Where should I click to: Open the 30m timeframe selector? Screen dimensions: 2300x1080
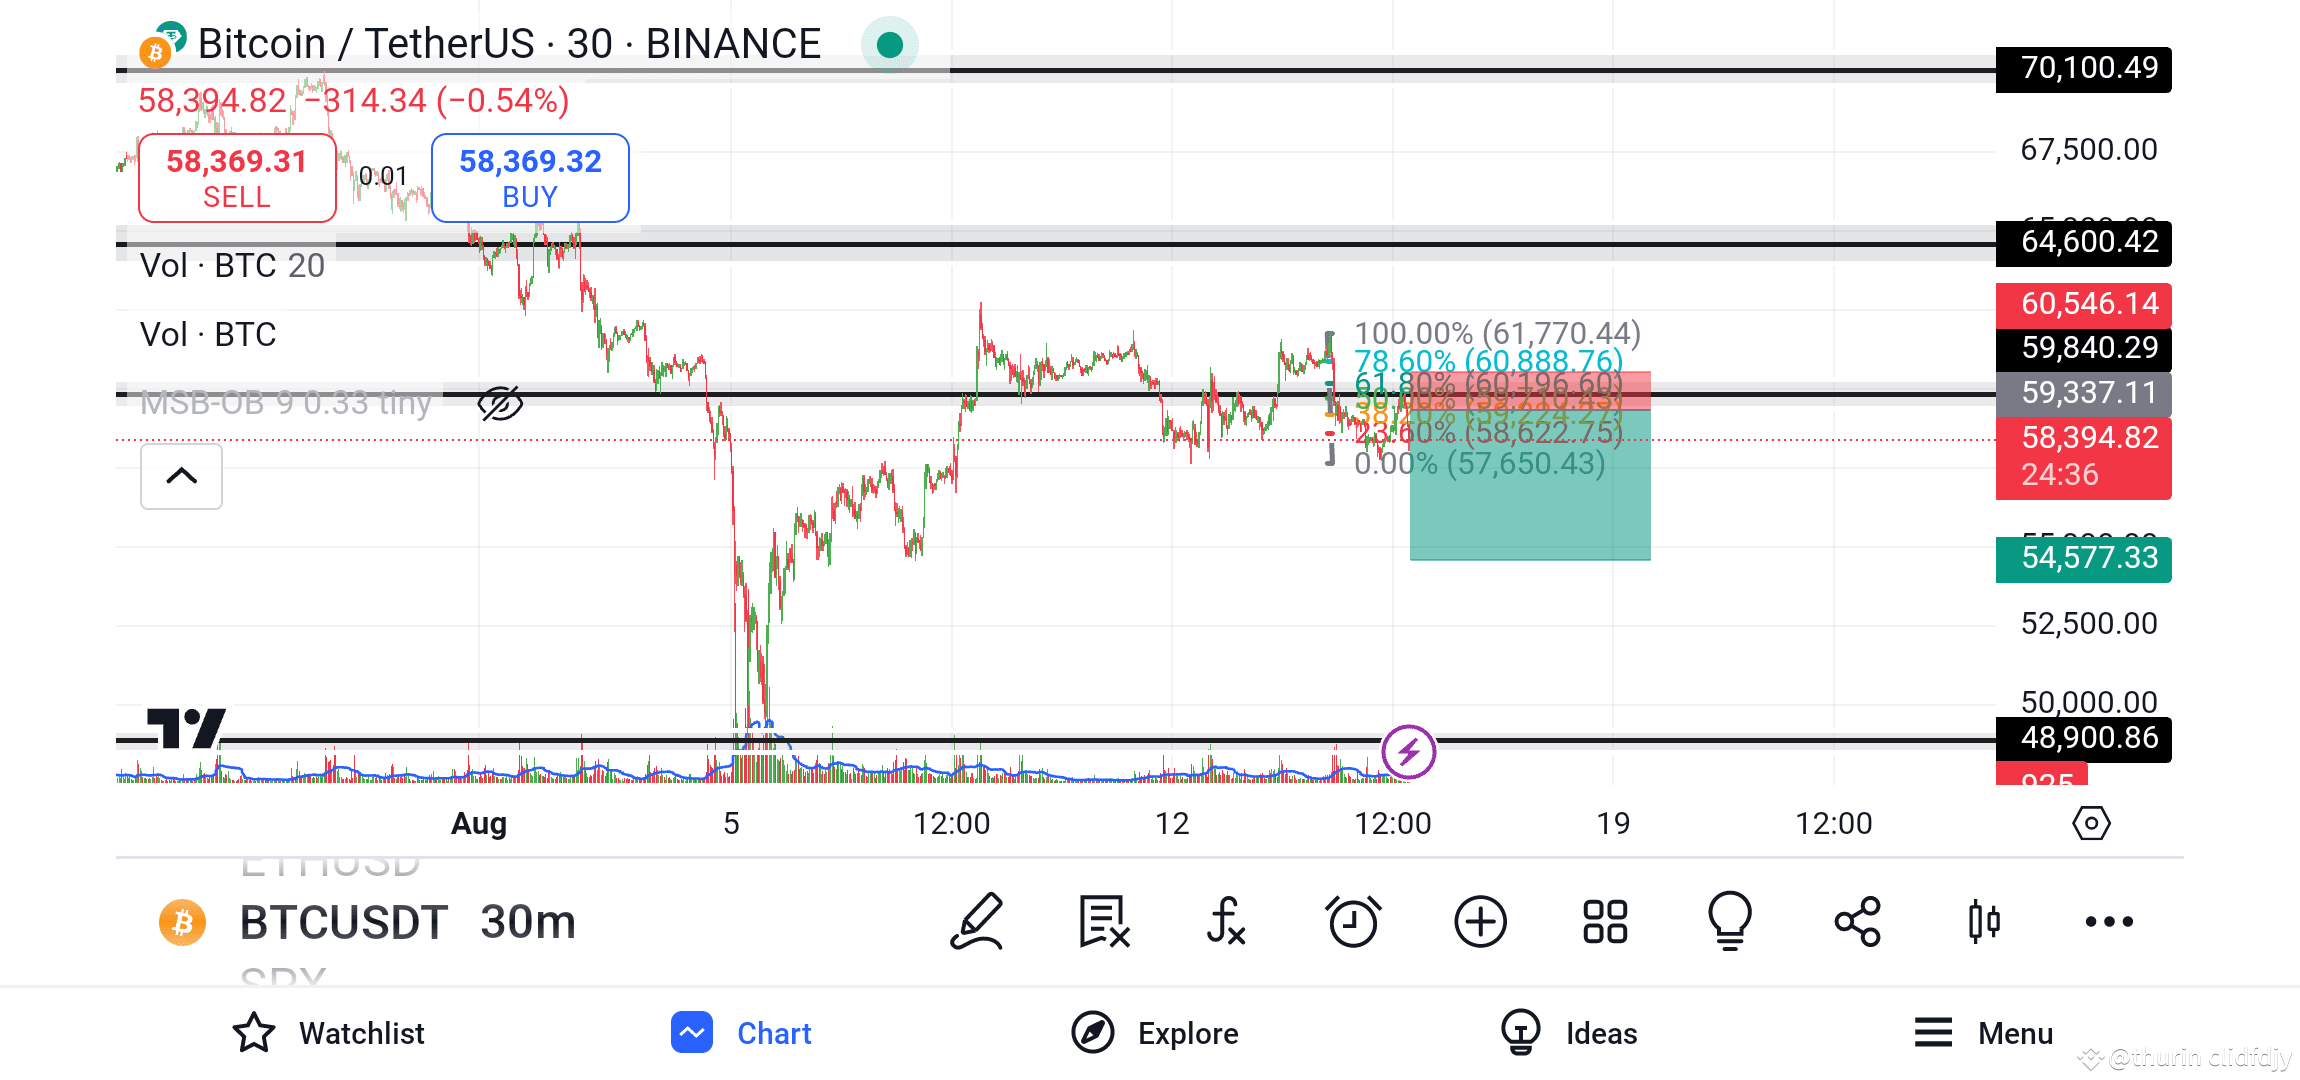[x=527, y=922]
